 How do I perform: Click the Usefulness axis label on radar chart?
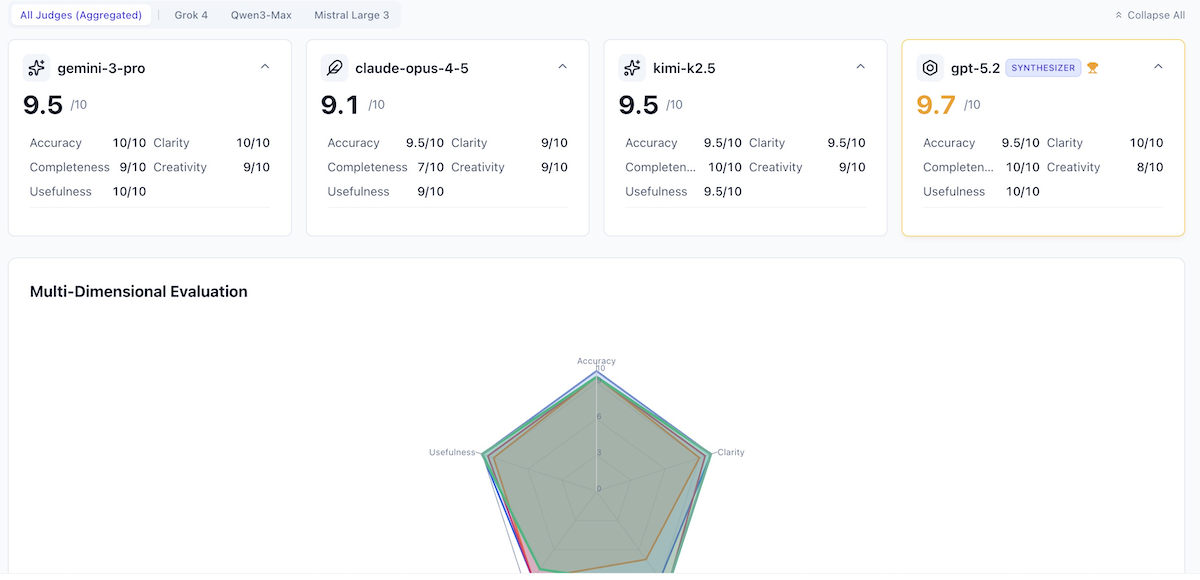coord(452,452)
